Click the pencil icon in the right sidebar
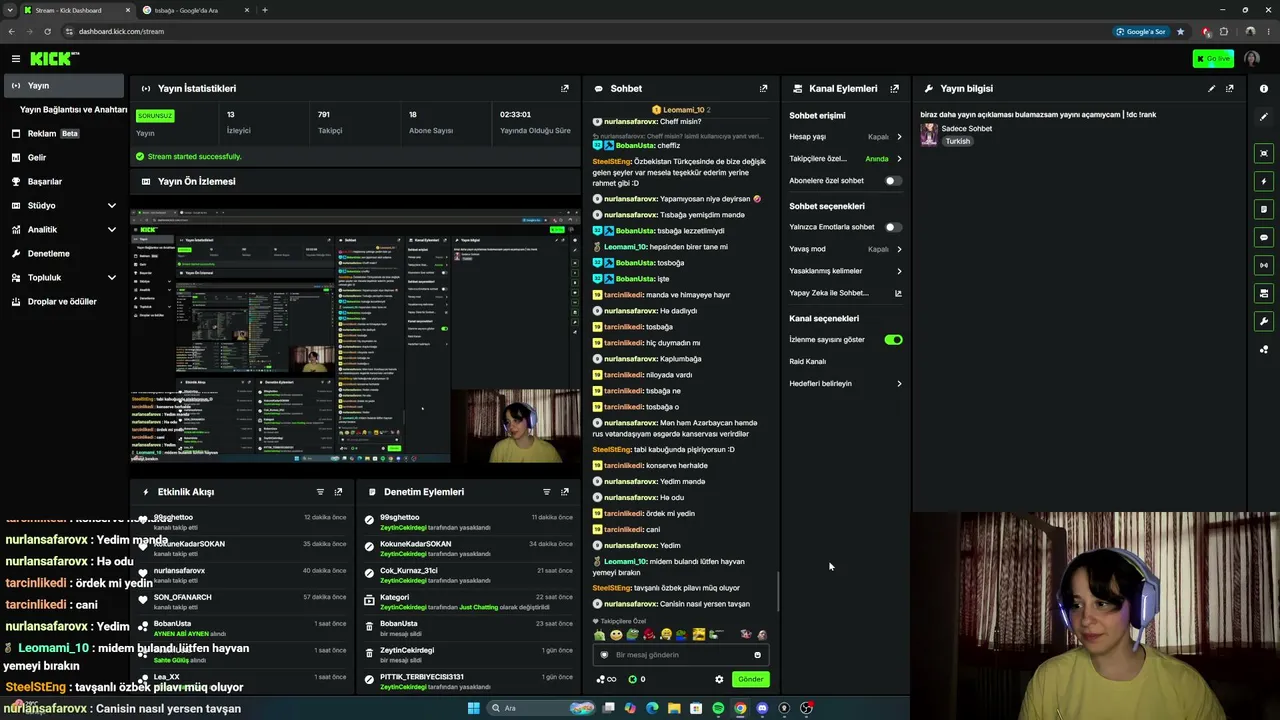Image resolution: width=1280 pixels, height=720 pixels. (1264, 117)
